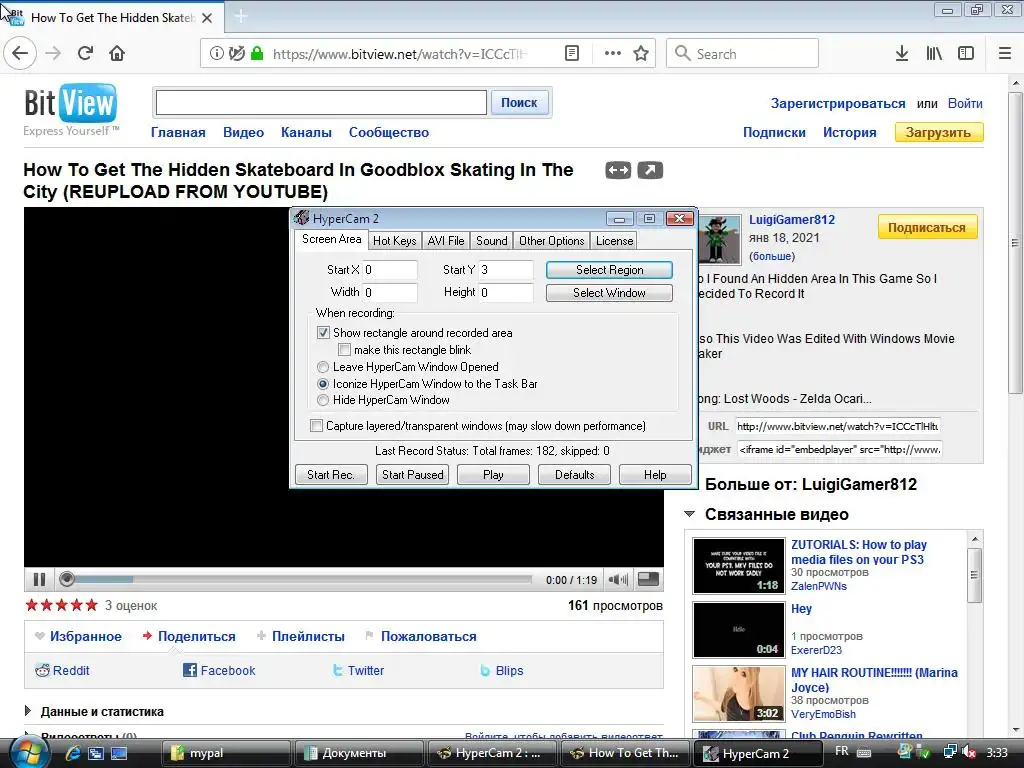Click the Загрузить upload button
1024x768 pixels.
coord(938,133)
